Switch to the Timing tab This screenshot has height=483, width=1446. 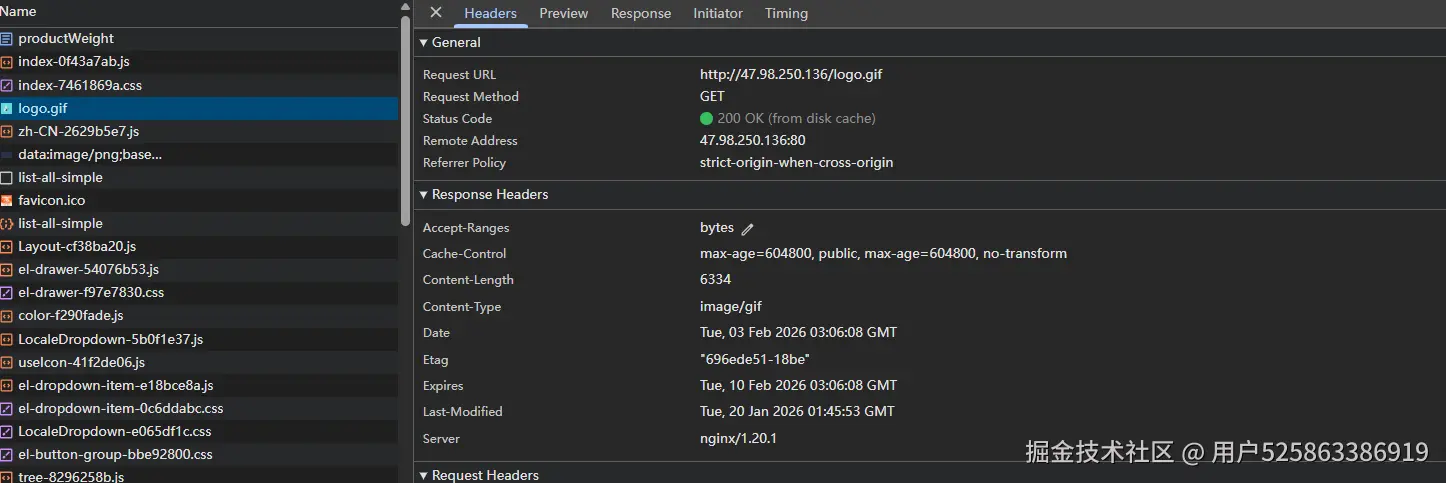tap(786, 13)
